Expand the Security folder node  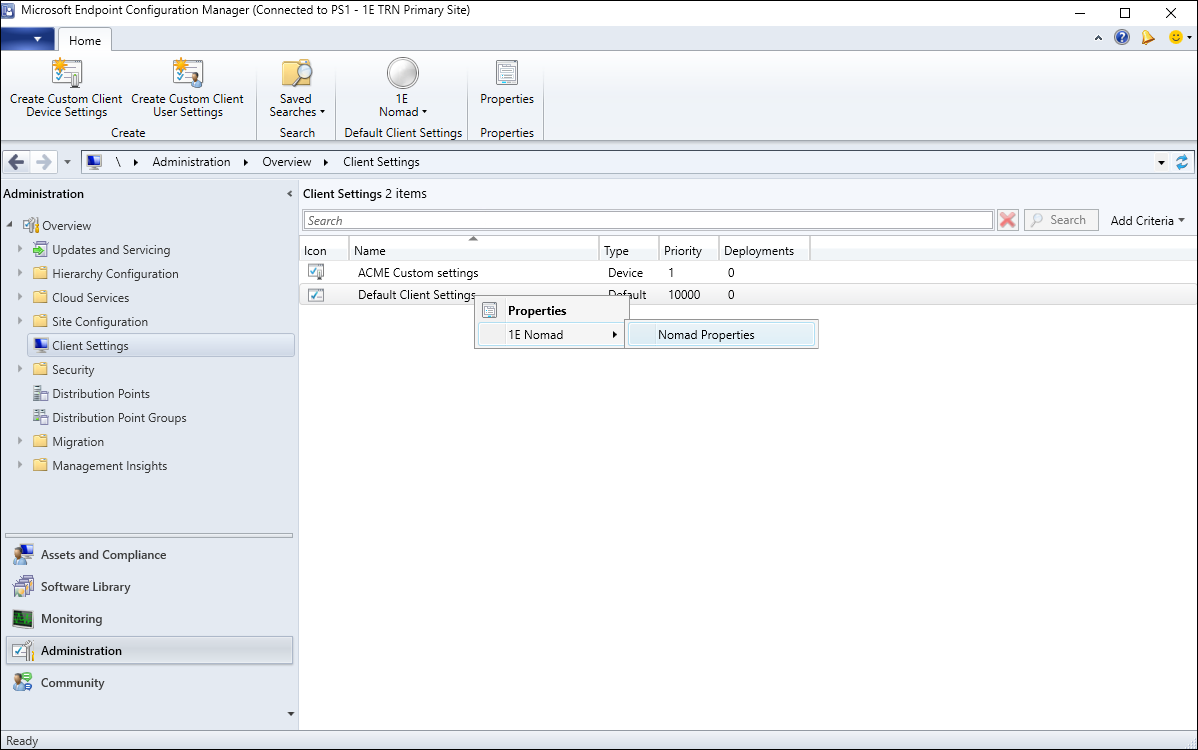(19, 370)
